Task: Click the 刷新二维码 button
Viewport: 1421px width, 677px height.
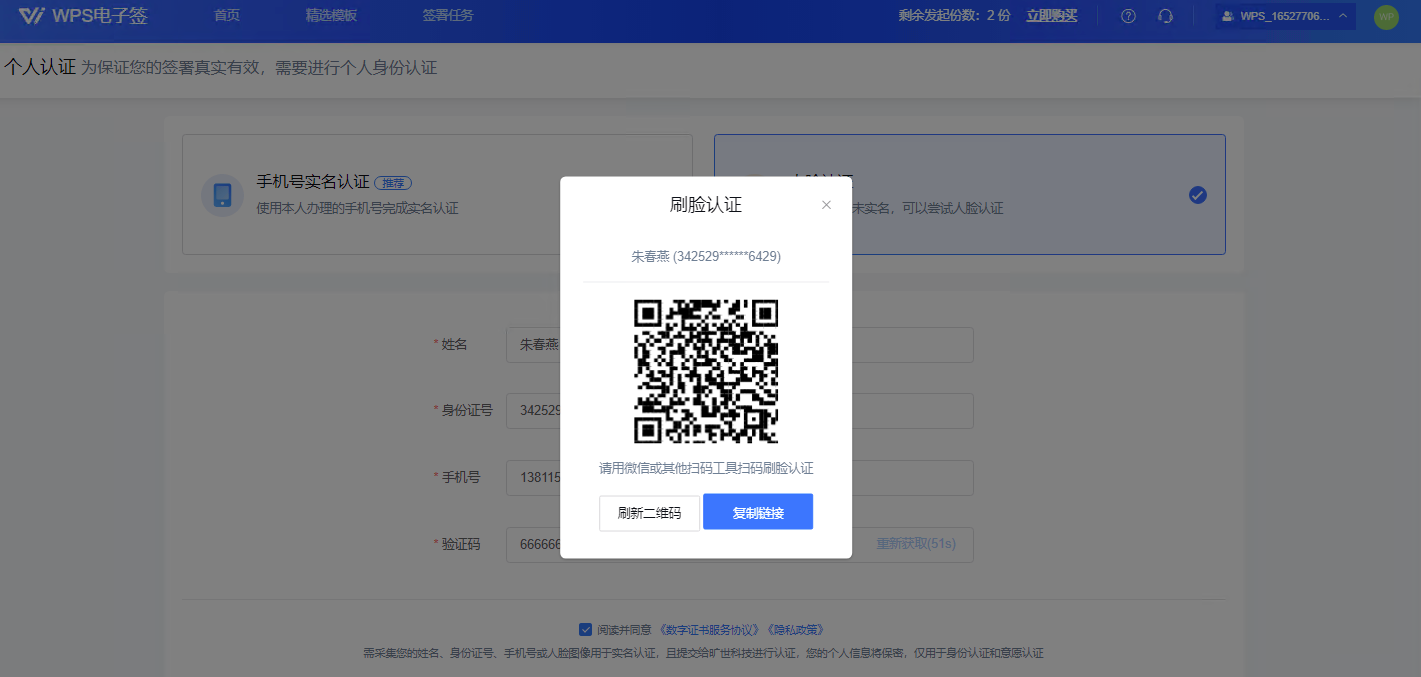Action: [x=649, y=513]
